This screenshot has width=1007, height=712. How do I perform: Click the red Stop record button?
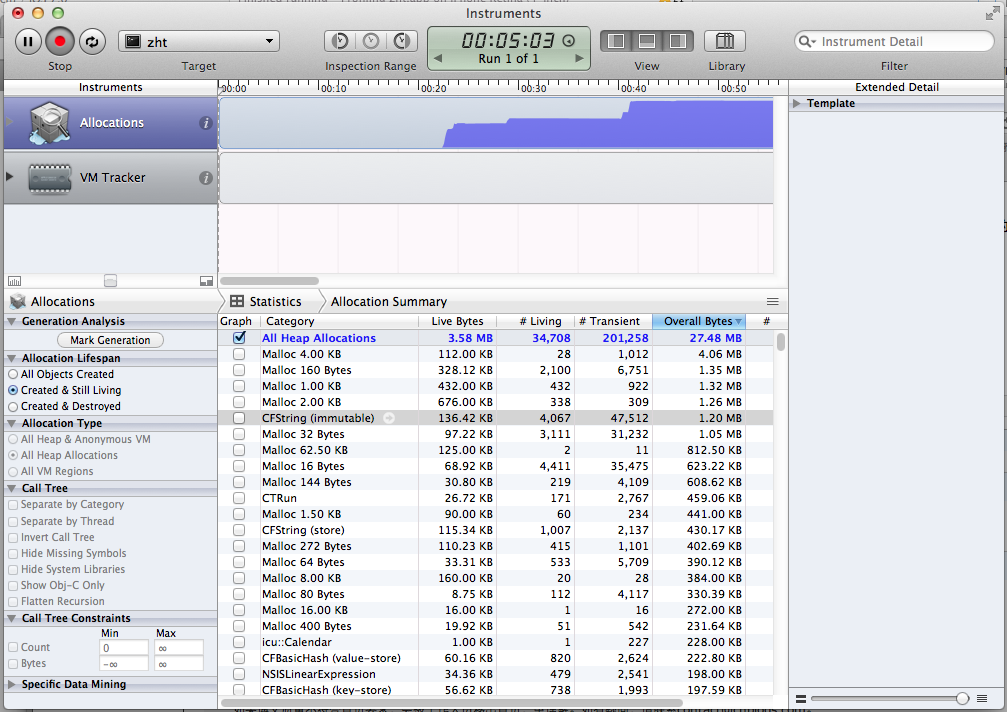(60, 42)
